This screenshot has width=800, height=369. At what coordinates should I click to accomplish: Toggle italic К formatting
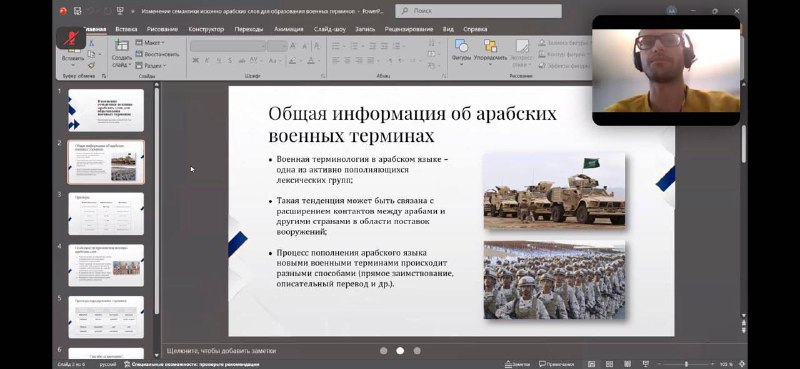207,61
